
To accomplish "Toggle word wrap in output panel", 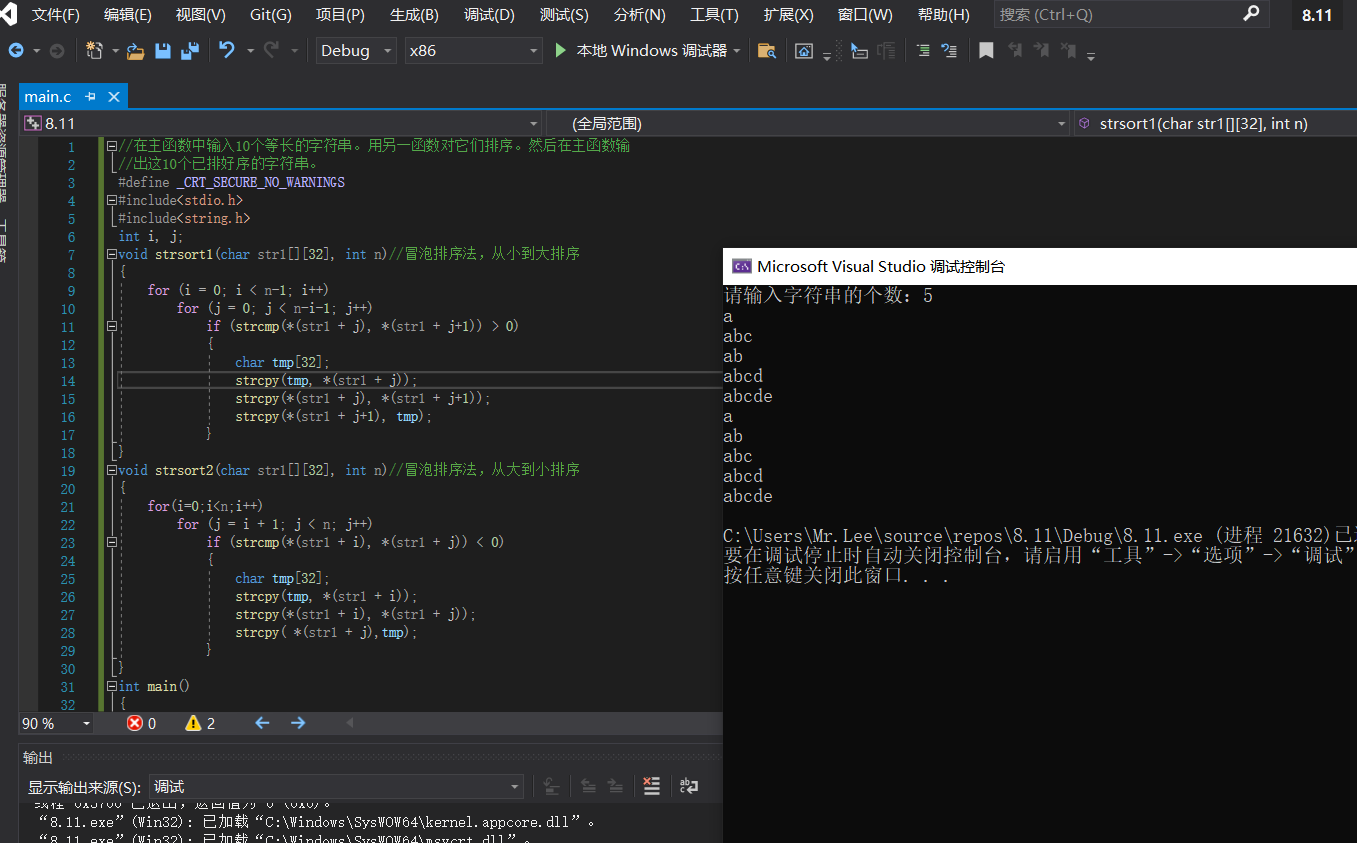I will 688,787.
